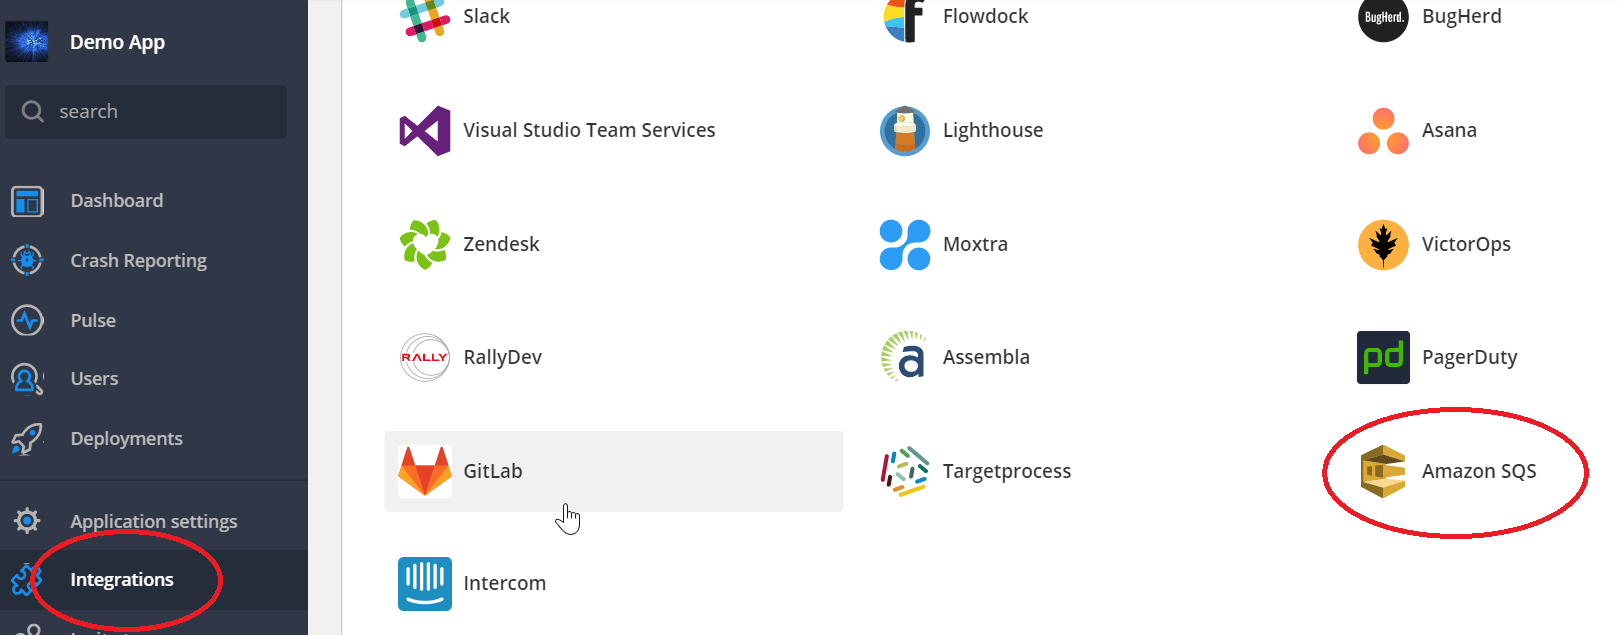Open the VictorOps integration
Image resolution: width=1620 pixels, height=635 pixels.
(x=1383, y=243)
